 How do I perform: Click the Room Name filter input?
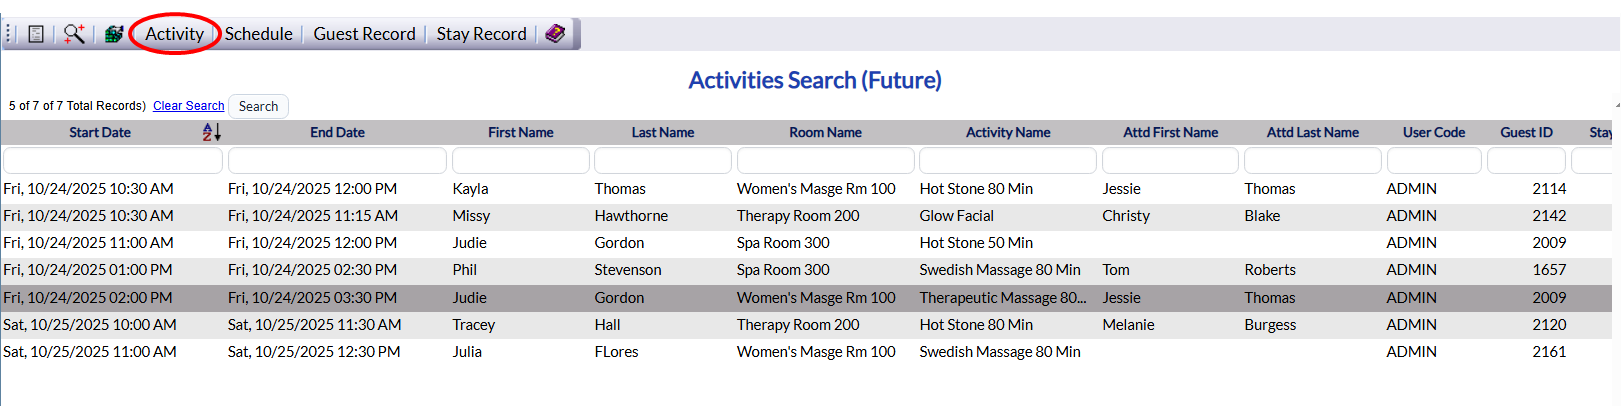tap(826, 160)
